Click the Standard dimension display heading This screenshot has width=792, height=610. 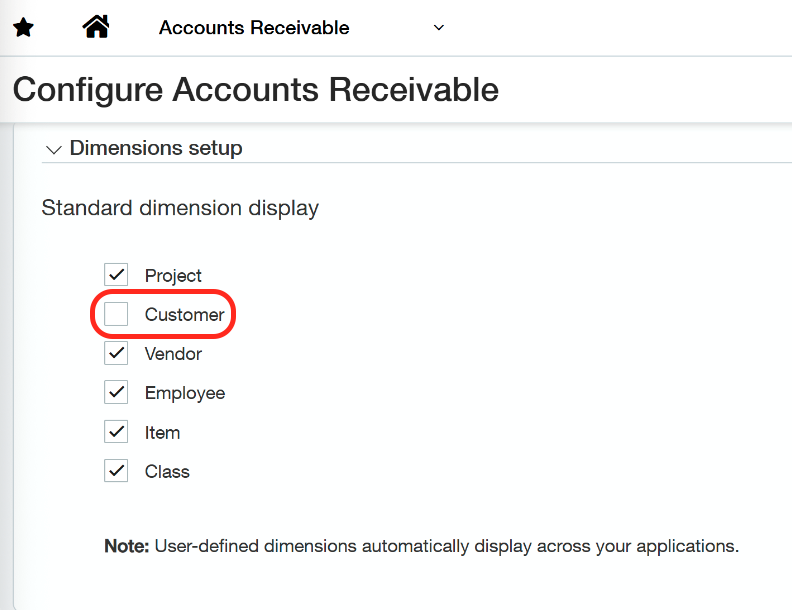180,209
